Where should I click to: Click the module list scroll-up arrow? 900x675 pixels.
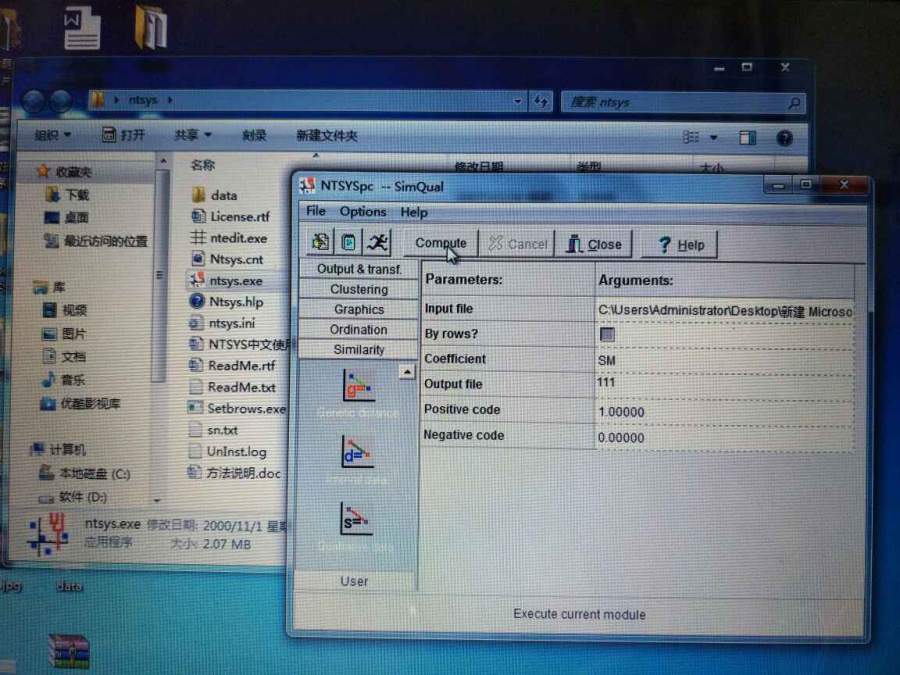[406, 372]
